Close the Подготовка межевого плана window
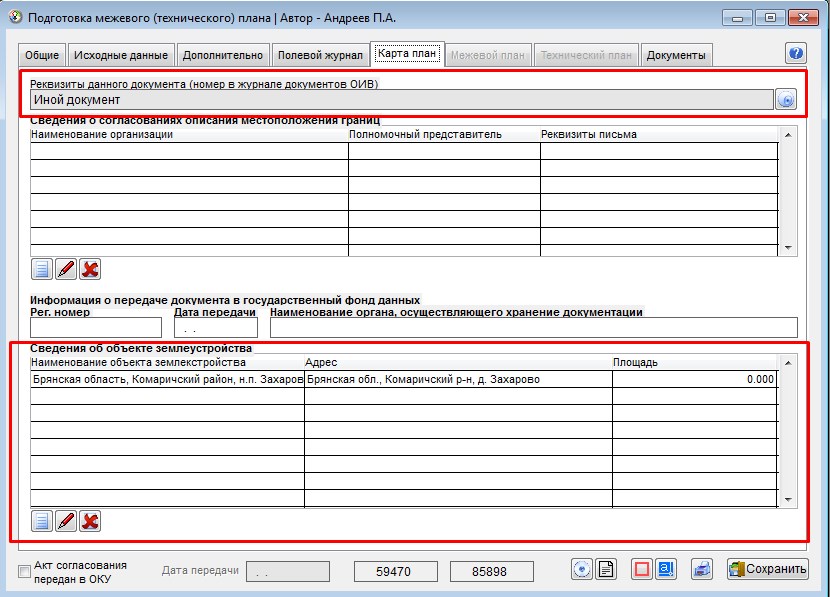The height and width of the screenshot is (597, 830). coord(804,18)
